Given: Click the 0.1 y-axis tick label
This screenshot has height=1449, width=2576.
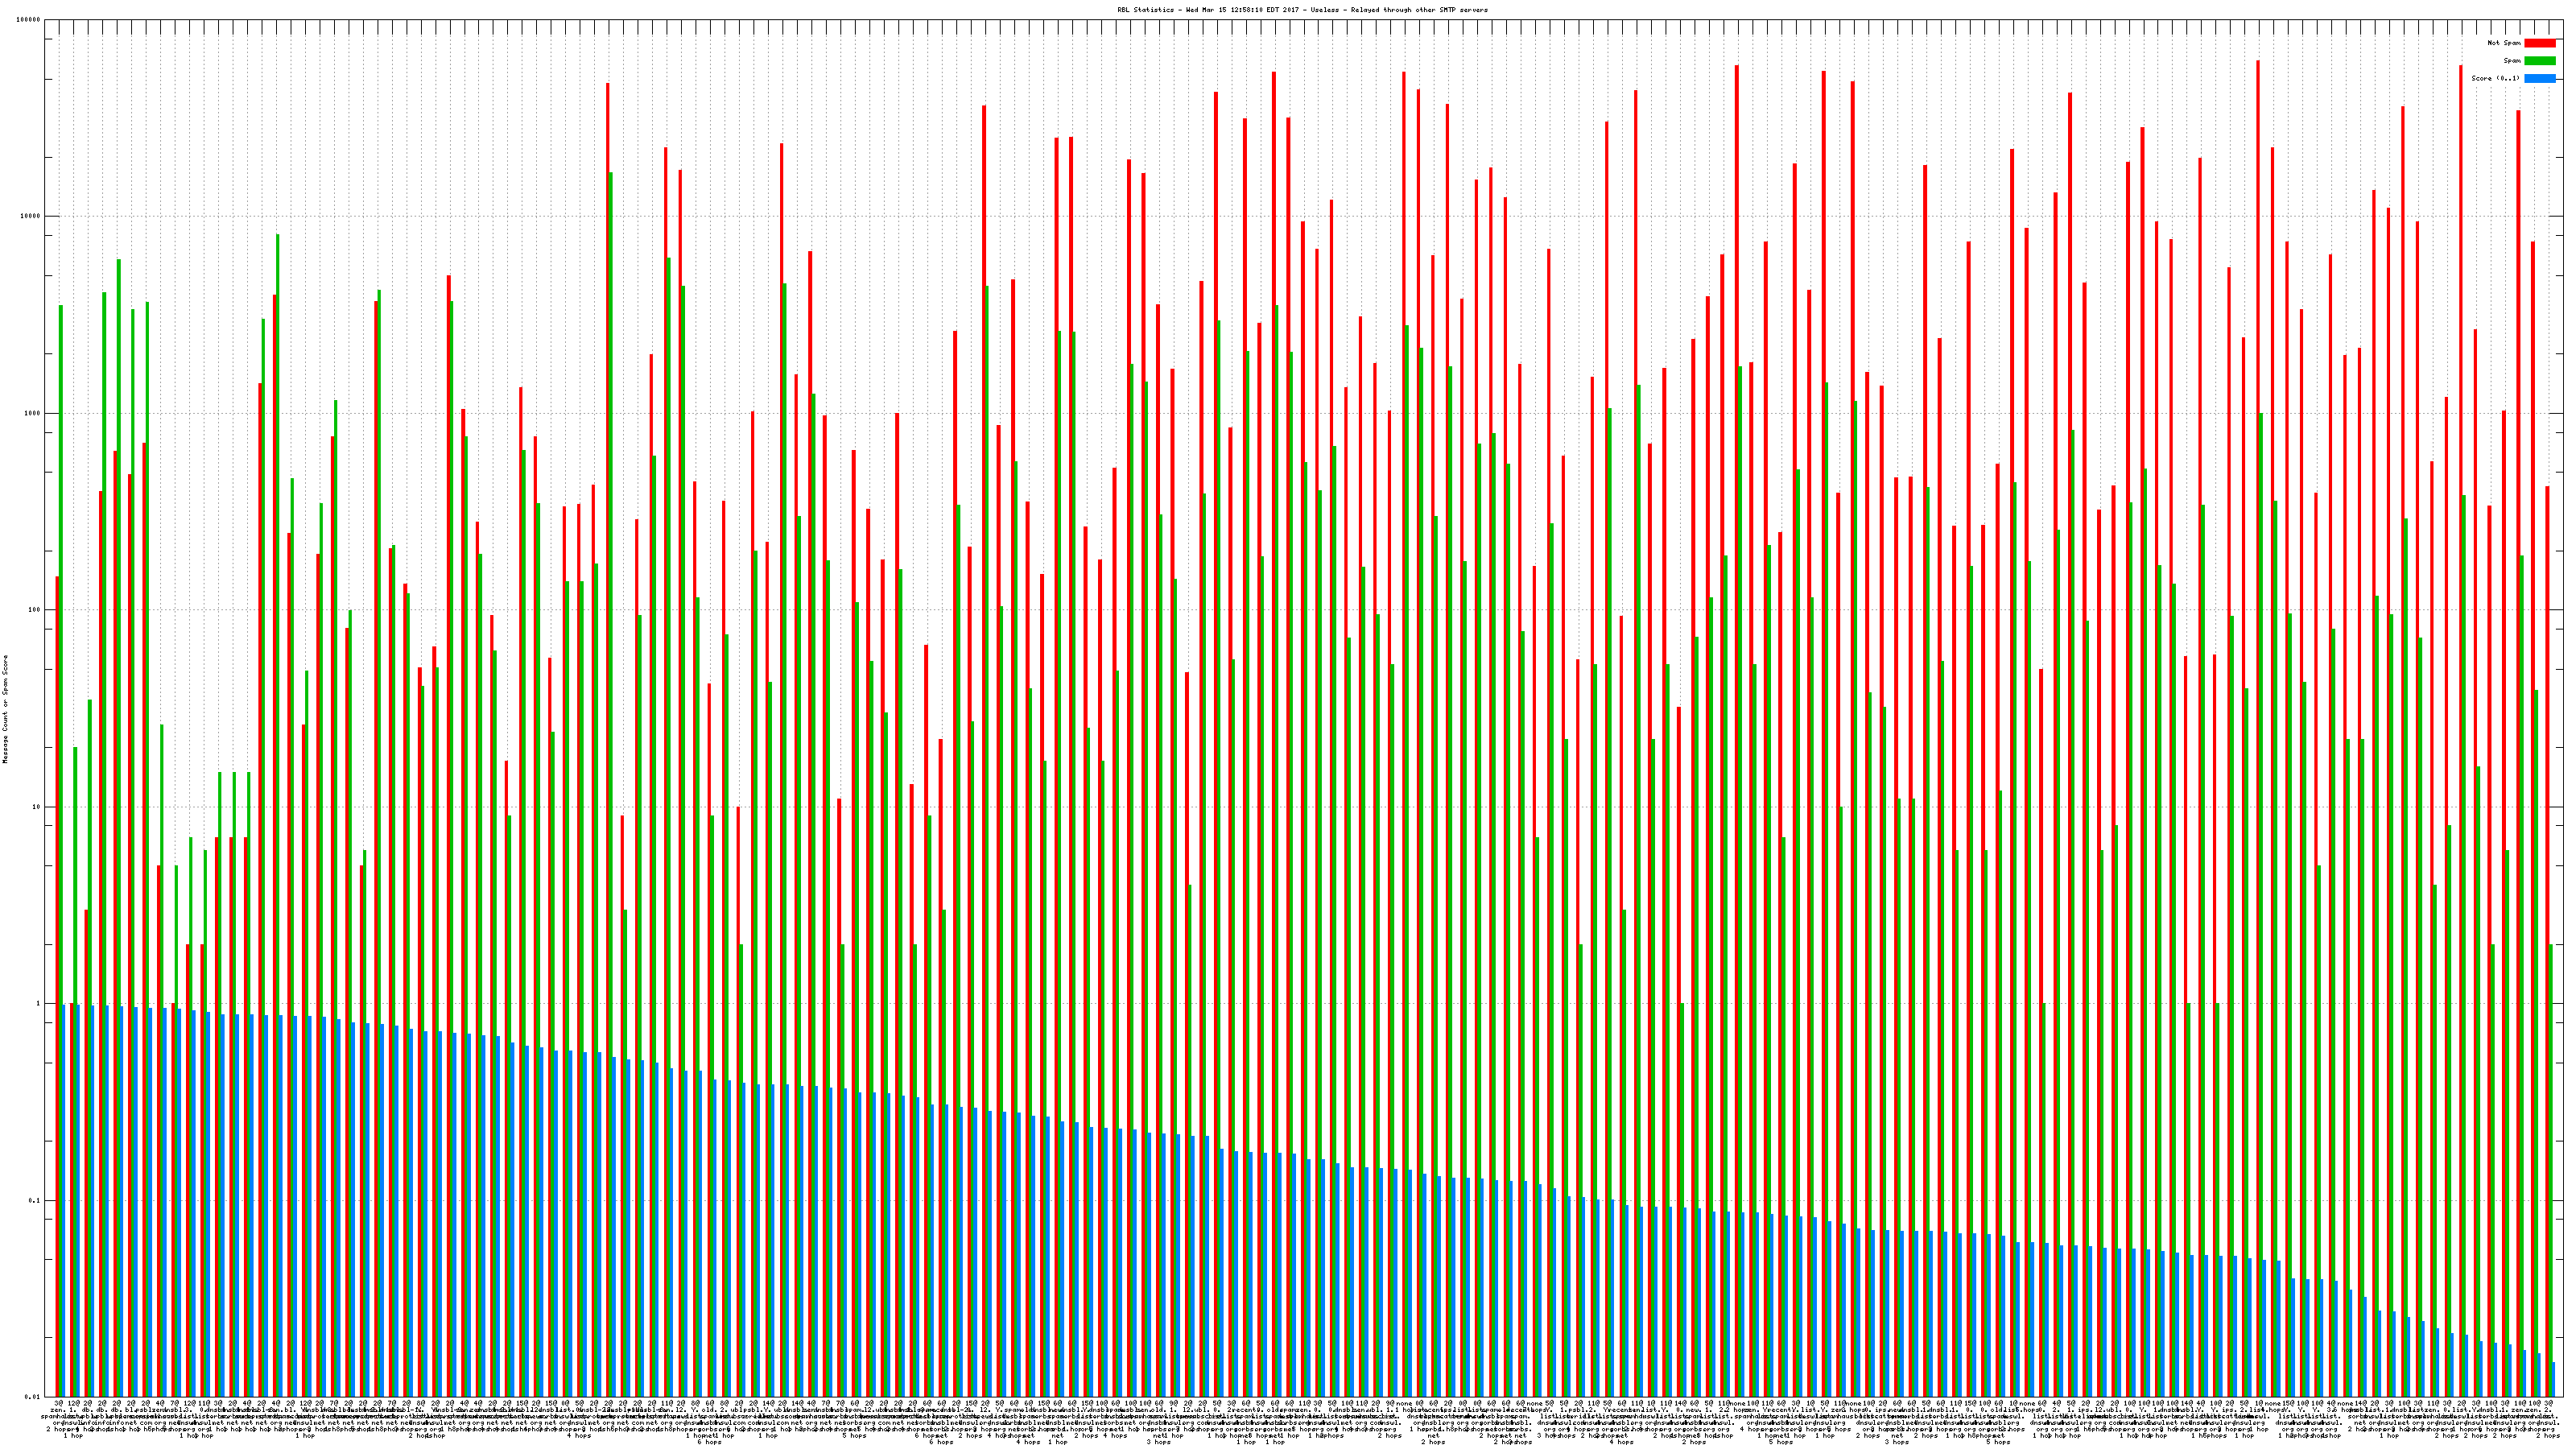Looking at the screenshot, I should pyautogui.click(x=35, y=1201).
